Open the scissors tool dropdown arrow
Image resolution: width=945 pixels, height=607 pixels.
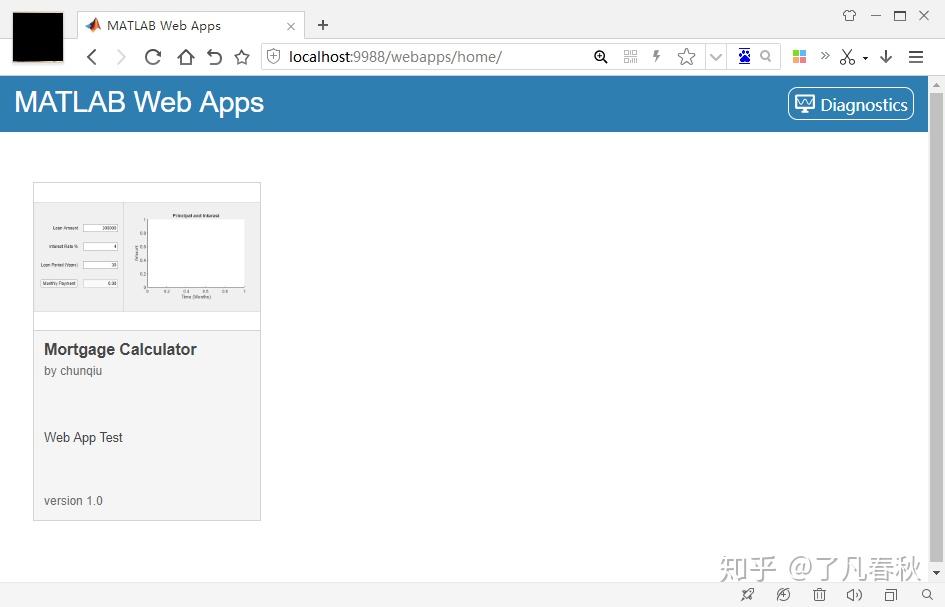tap(865, 58)
